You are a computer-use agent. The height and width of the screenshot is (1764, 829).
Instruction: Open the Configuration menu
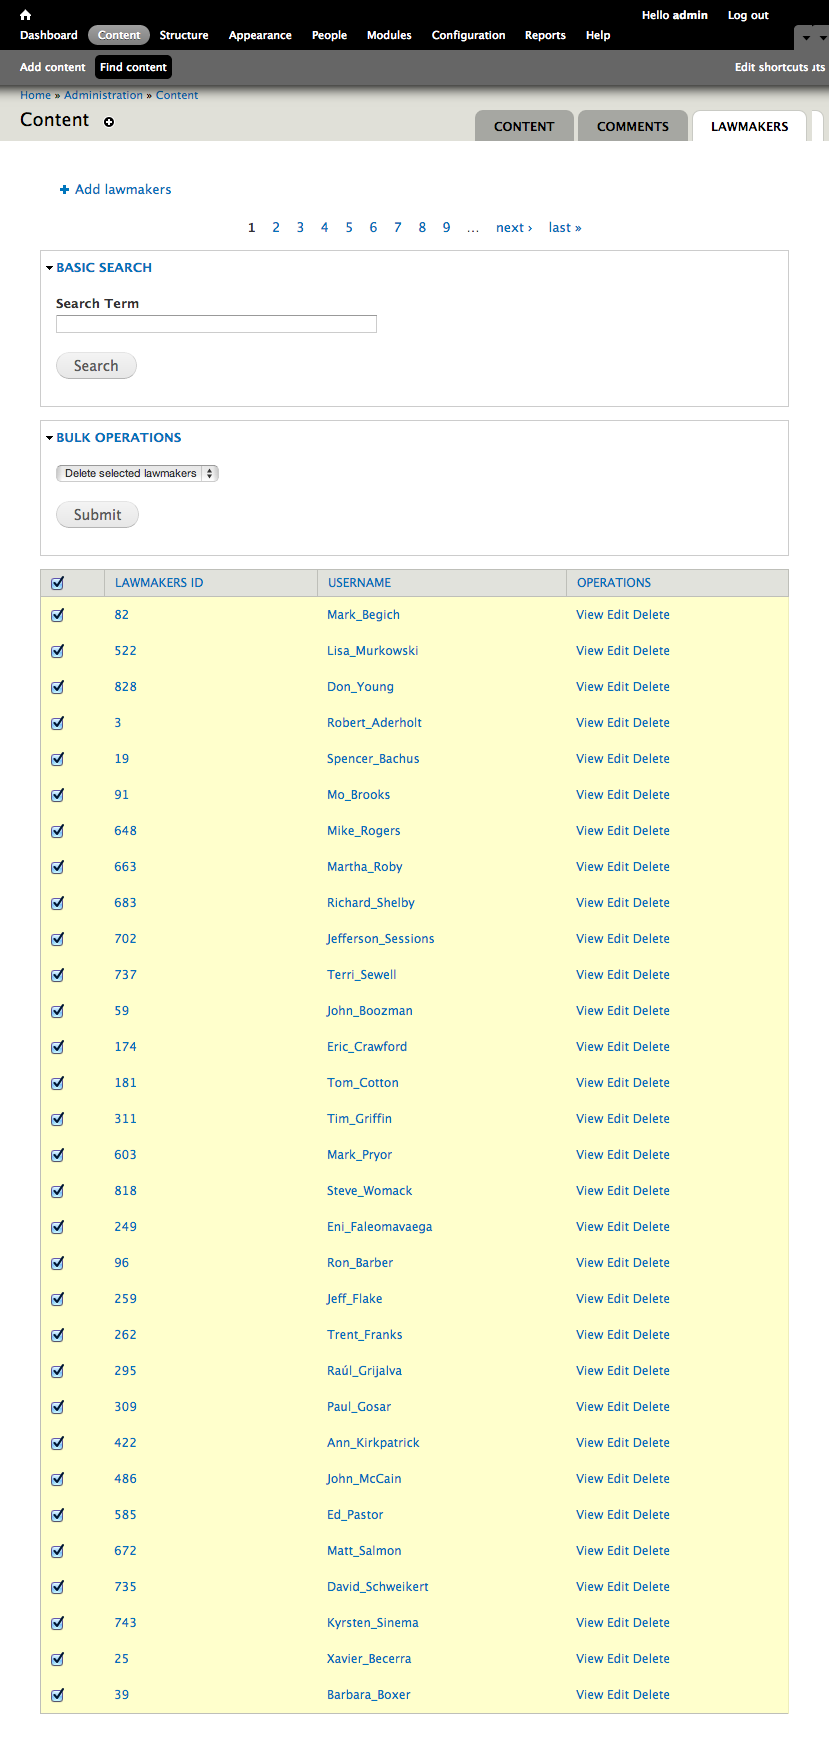[468, 35]
